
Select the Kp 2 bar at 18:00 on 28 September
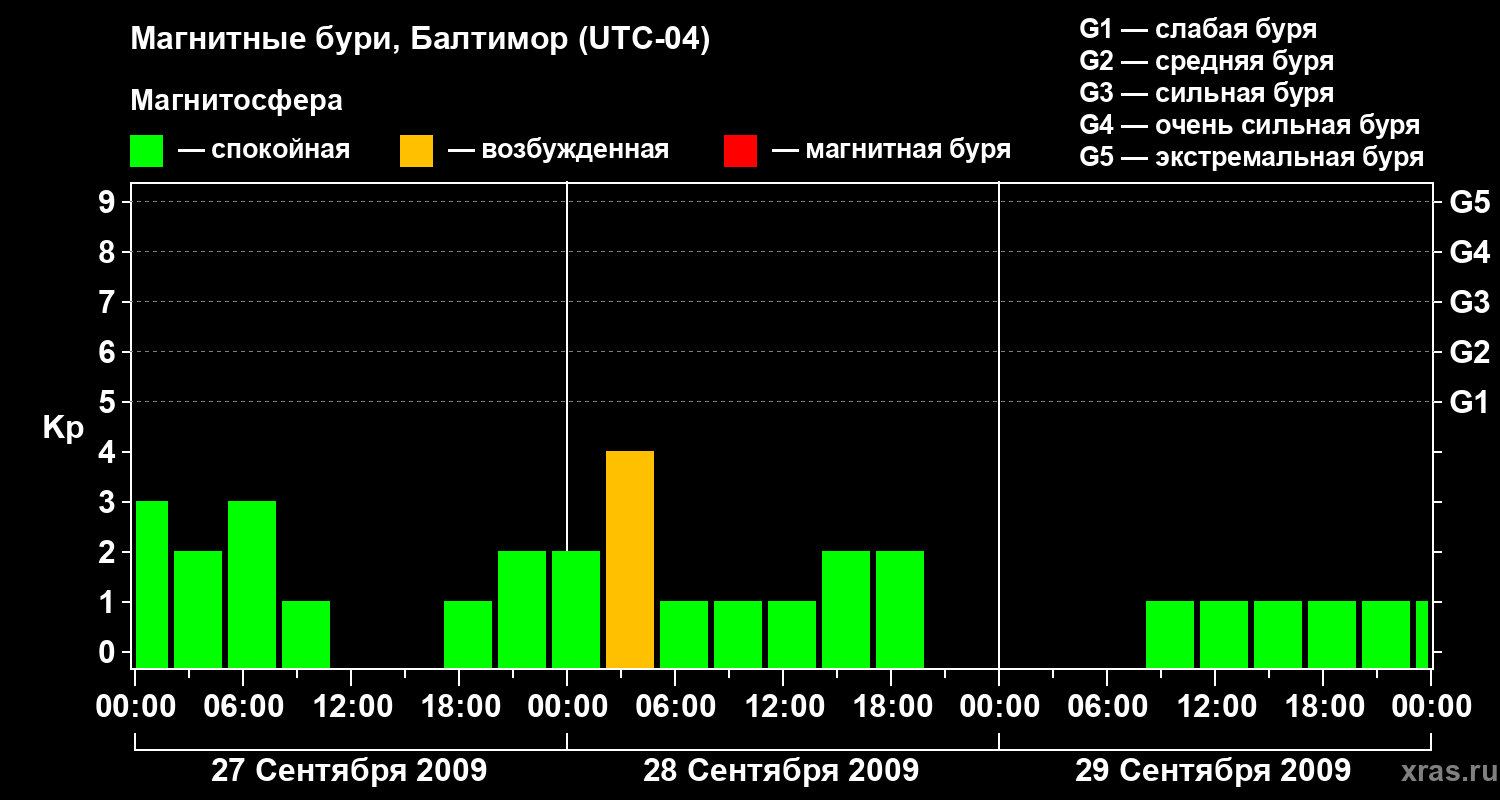(x=900, y=609)
